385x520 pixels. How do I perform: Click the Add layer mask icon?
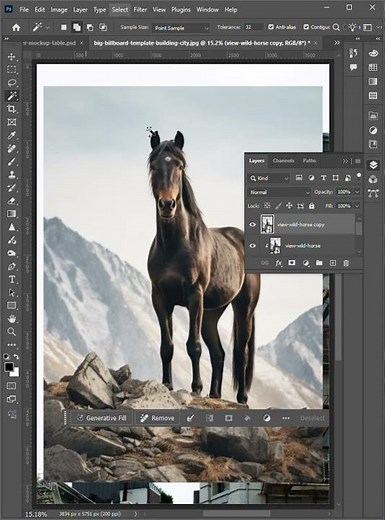[x=292, y=263]
